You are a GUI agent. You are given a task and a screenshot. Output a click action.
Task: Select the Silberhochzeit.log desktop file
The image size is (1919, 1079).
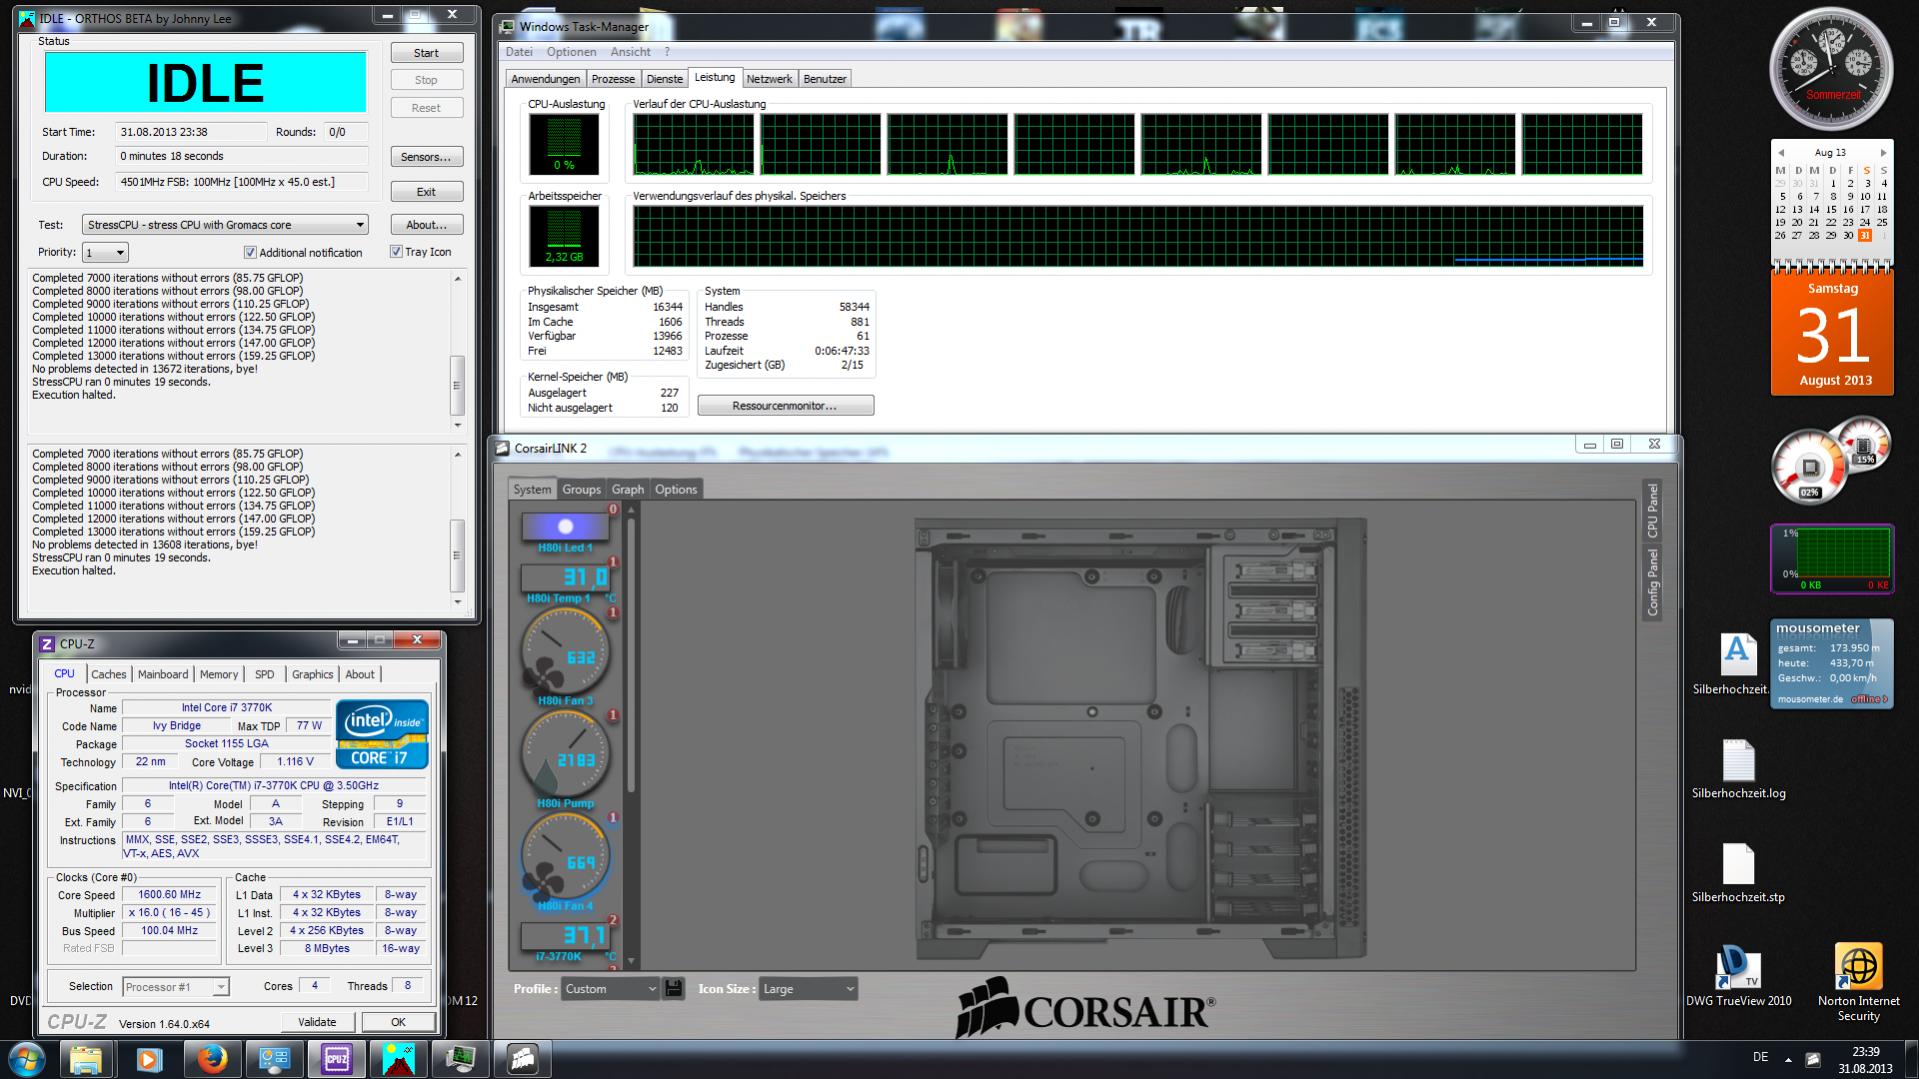(x=1738, y=768)
